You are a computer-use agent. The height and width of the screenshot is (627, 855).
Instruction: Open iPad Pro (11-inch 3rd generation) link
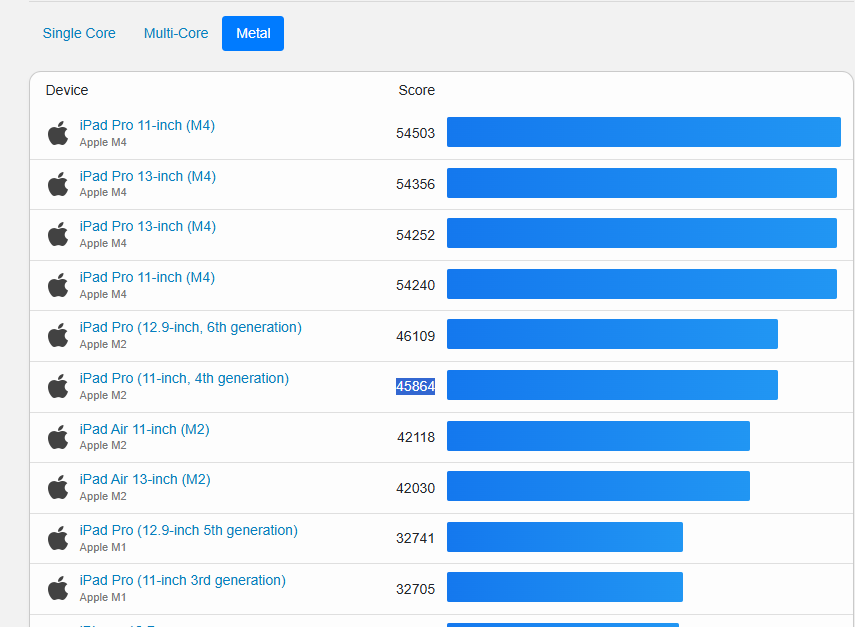pyautogui.click(x=183, y=581)
